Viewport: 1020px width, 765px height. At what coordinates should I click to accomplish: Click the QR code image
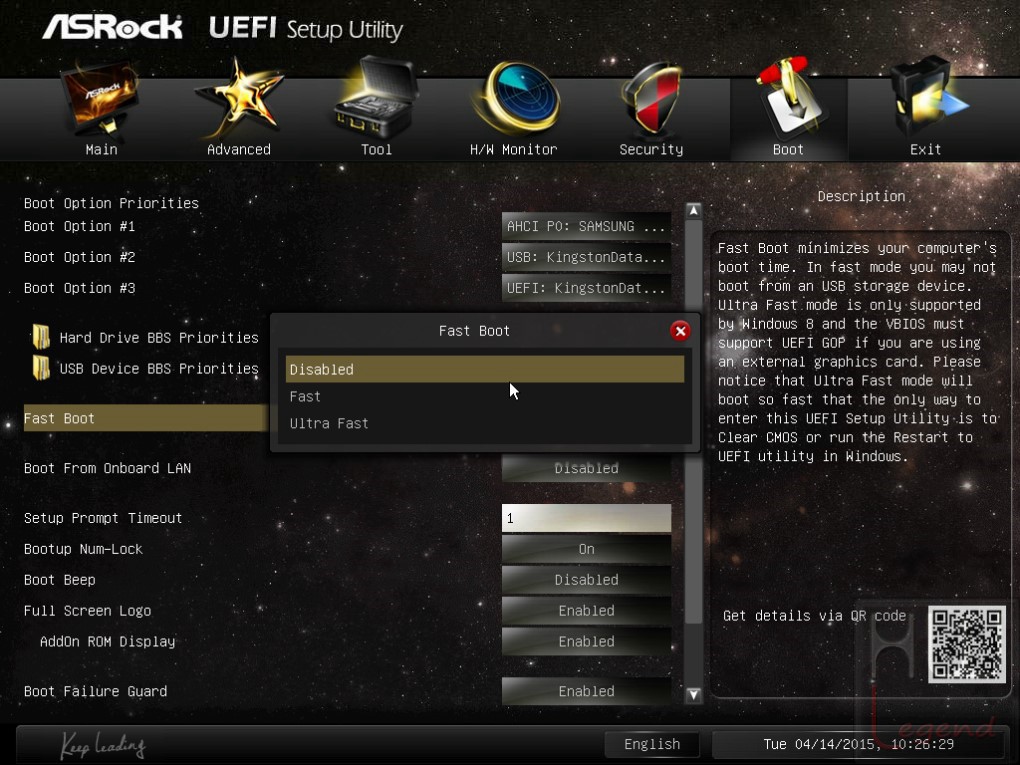click(967, 644)
